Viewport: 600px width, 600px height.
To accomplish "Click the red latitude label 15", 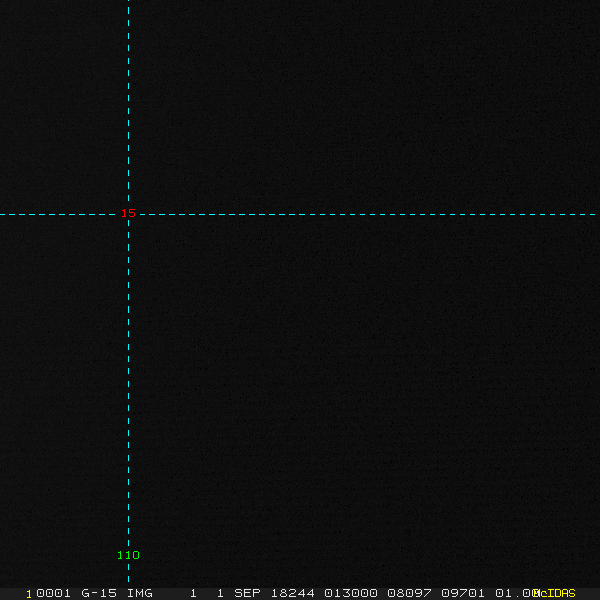I will click(128, 213).
